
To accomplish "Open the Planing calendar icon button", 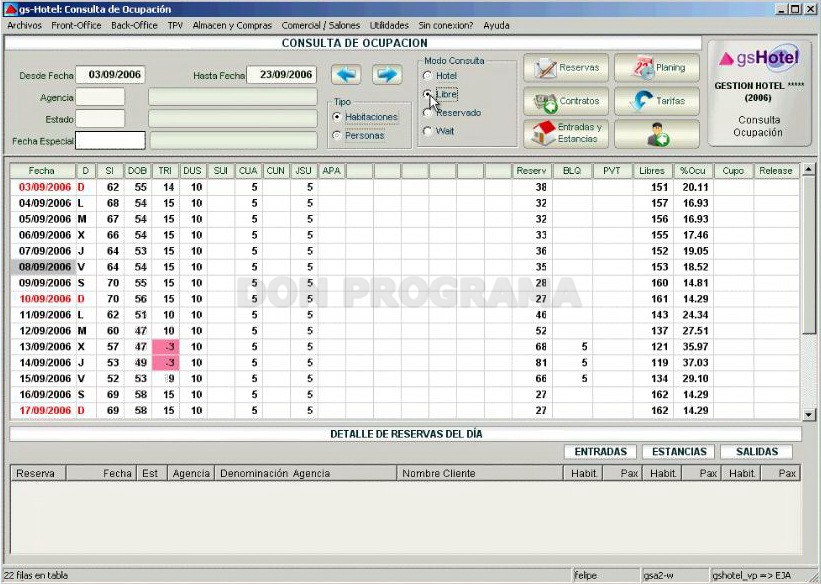I will [657, 68].
